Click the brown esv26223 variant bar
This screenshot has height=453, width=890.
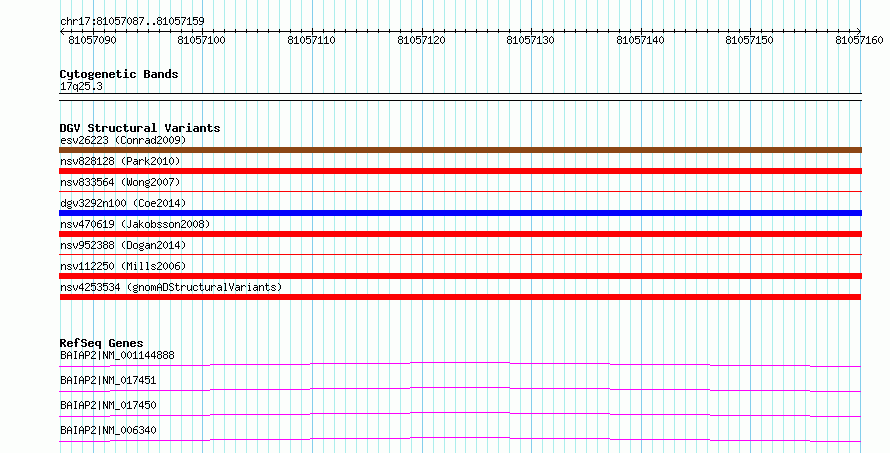[460, 150]
